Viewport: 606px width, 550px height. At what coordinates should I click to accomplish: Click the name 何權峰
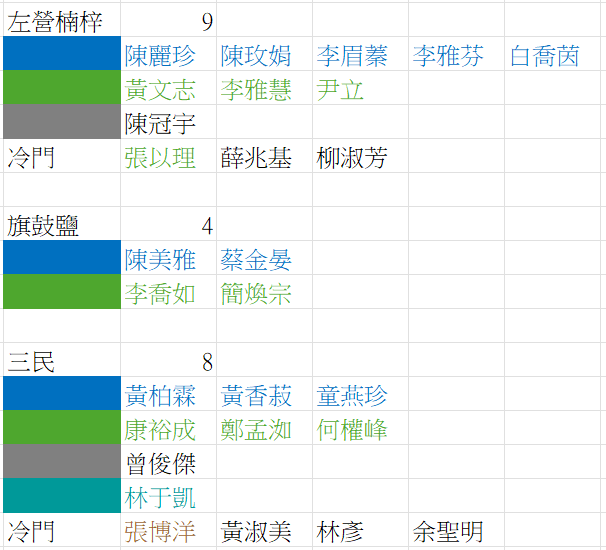coord(352,430)
